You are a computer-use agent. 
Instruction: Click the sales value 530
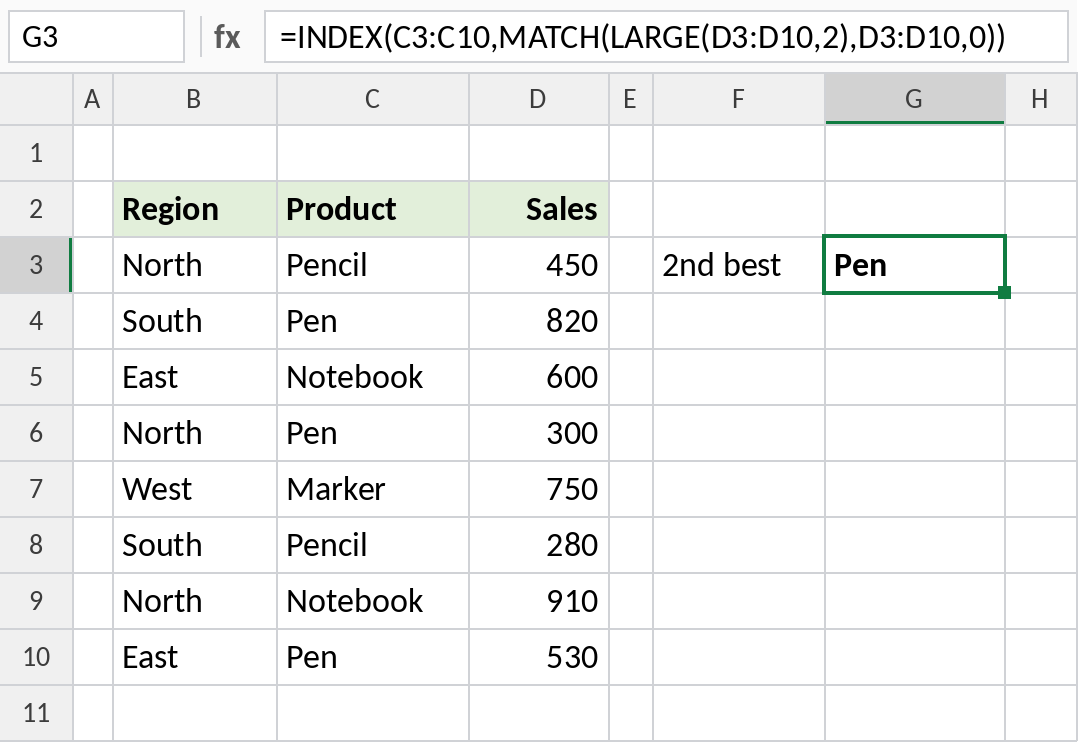[x=538, y=657]
